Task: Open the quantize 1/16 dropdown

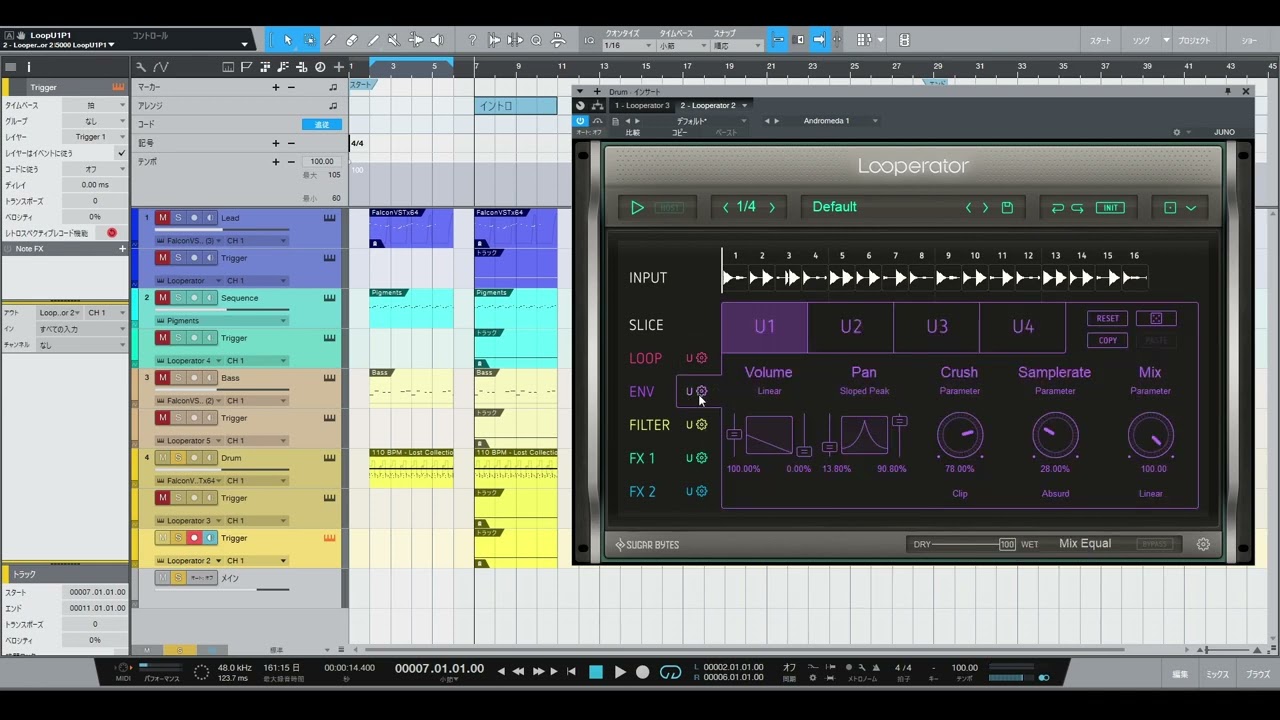Action: coord(627,46)
